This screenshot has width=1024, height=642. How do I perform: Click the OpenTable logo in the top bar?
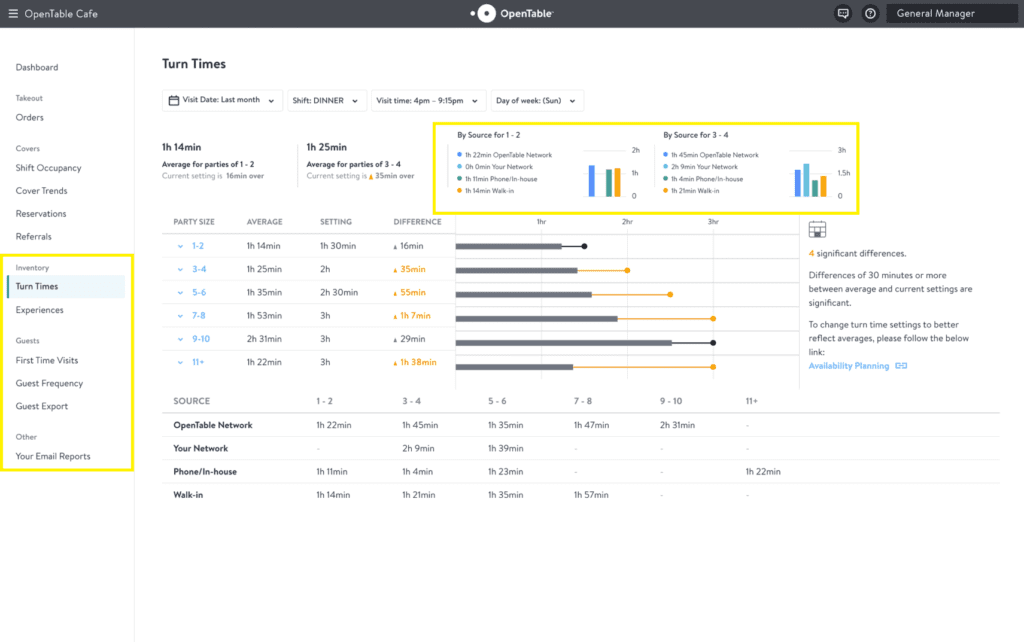tap(510, 14)
